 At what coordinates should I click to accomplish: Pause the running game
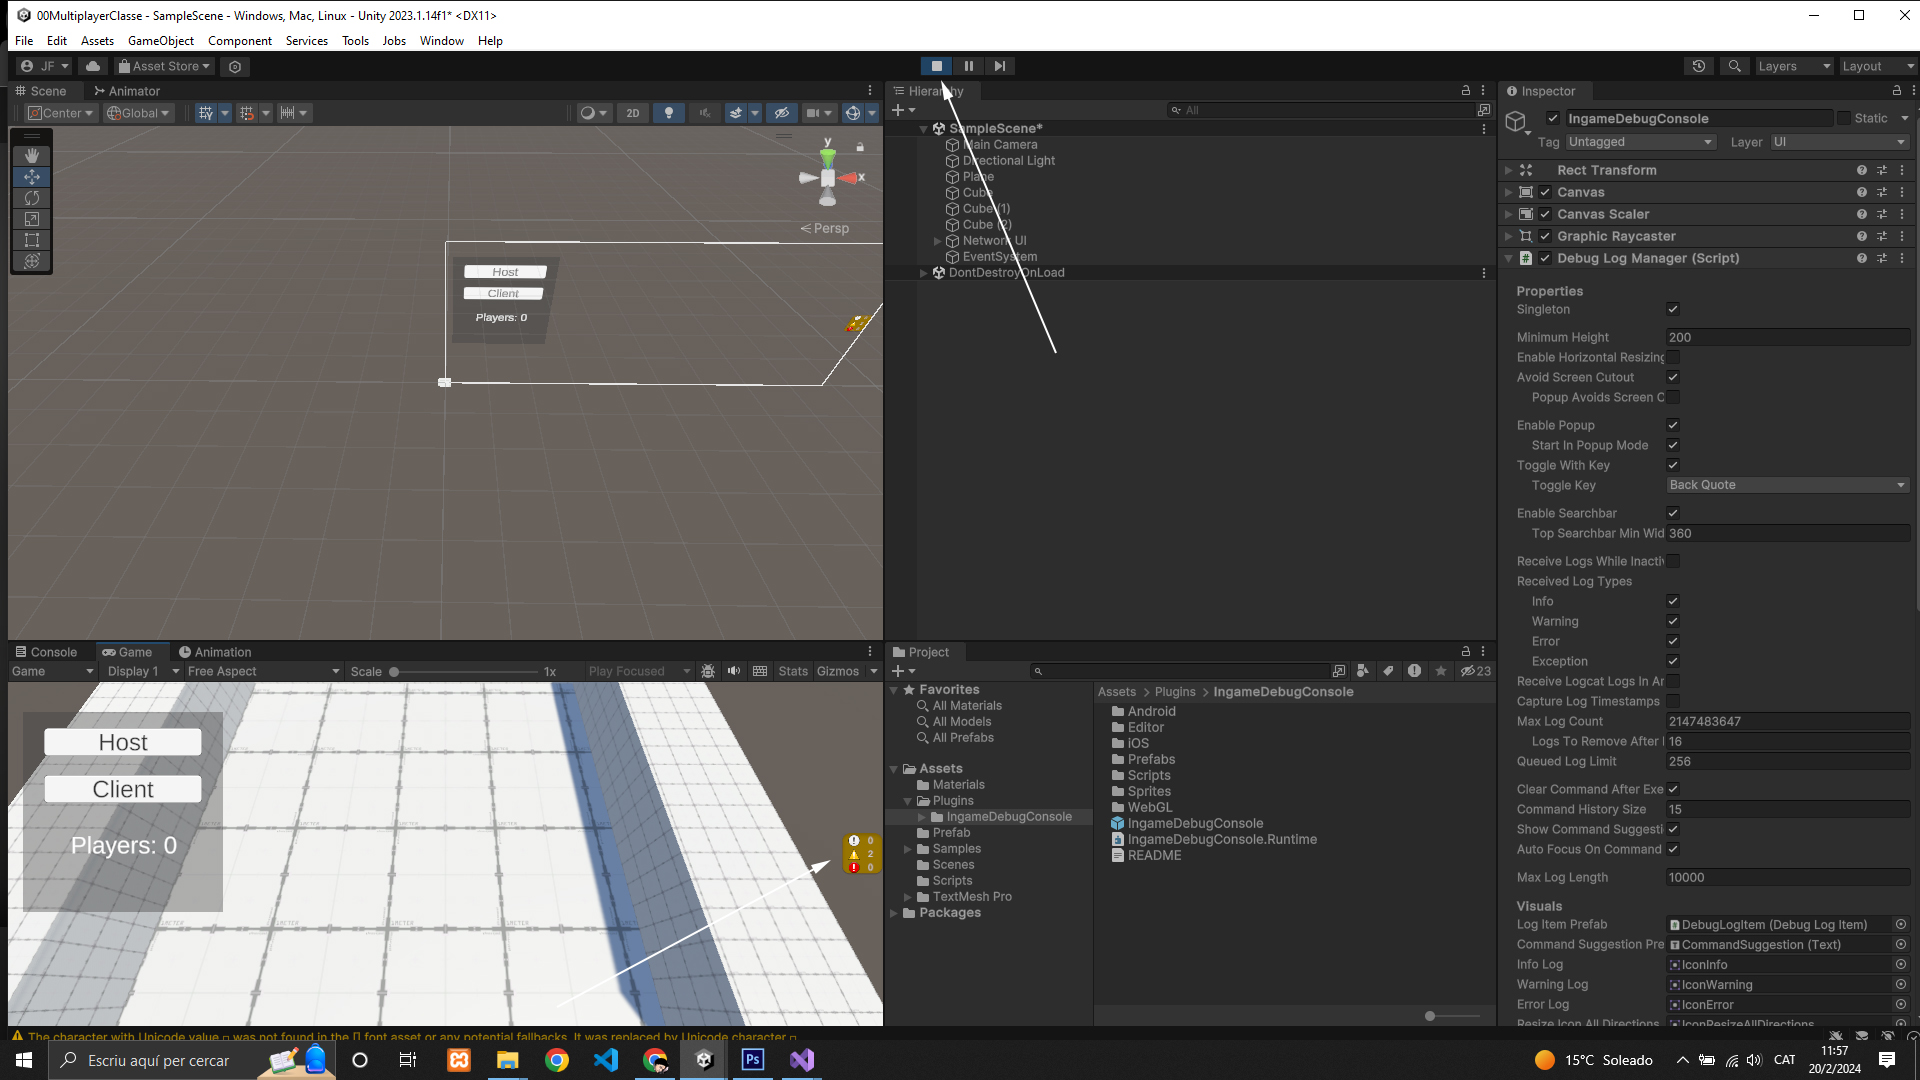click(968, 66)
